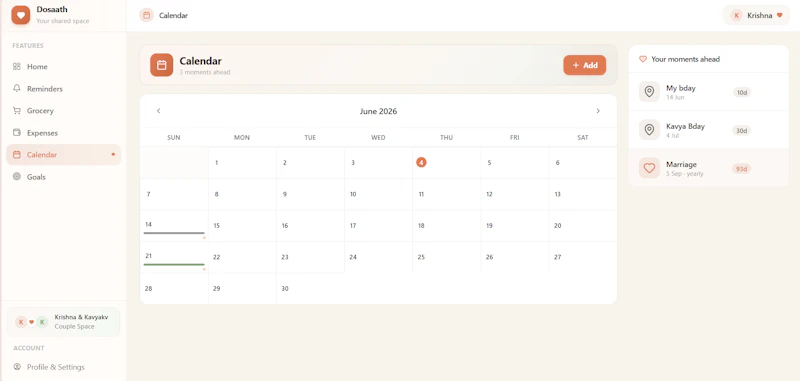Click the 10d countdown badge
The image size is (800, 381).
click(742, 92)
